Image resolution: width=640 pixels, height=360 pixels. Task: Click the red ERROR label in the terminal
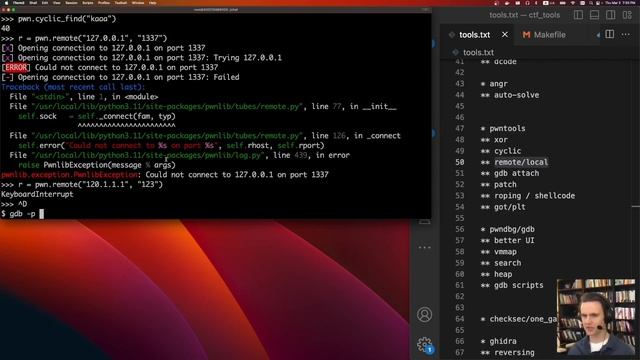(x=16, y=67)
